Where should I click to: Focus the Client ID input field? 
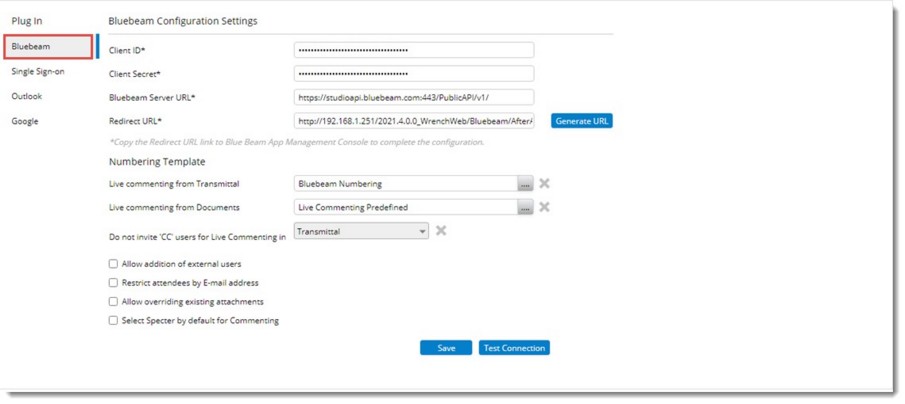pos(414,50)
